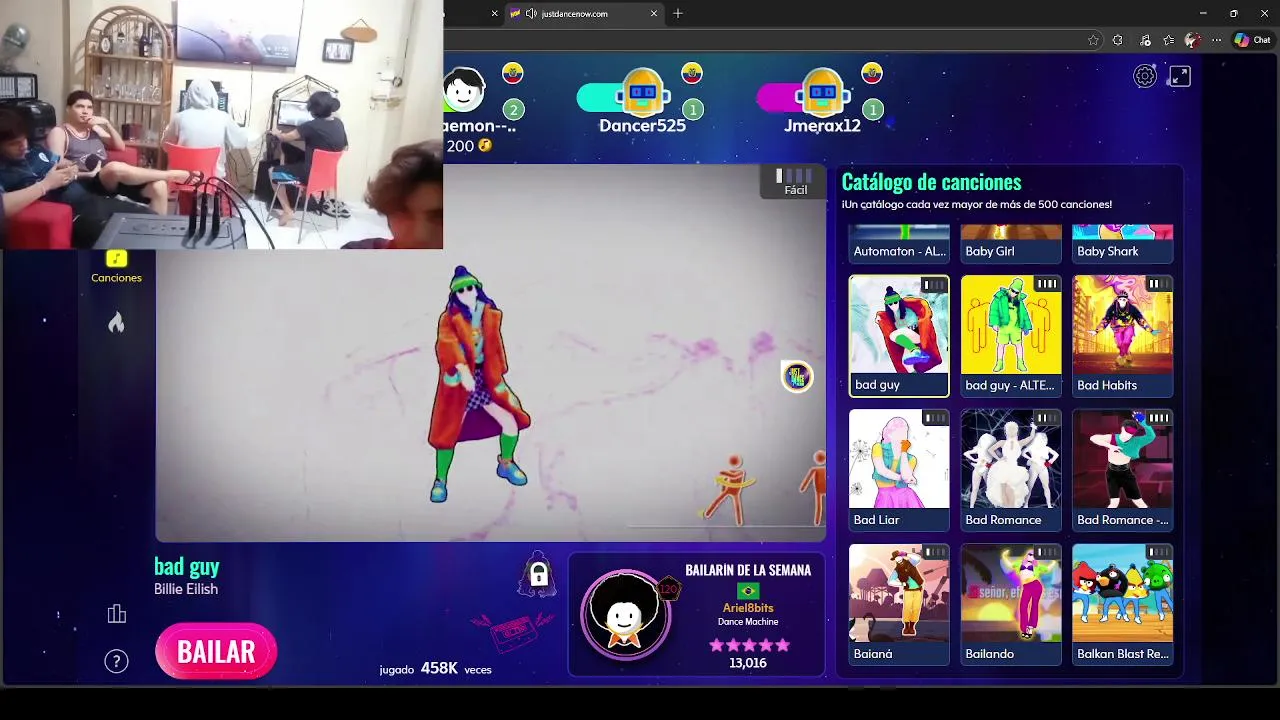Viewport: 1280px width, 720px height.
Task: Bookmark page with the star icon
Action: [x=1093, y=40]
